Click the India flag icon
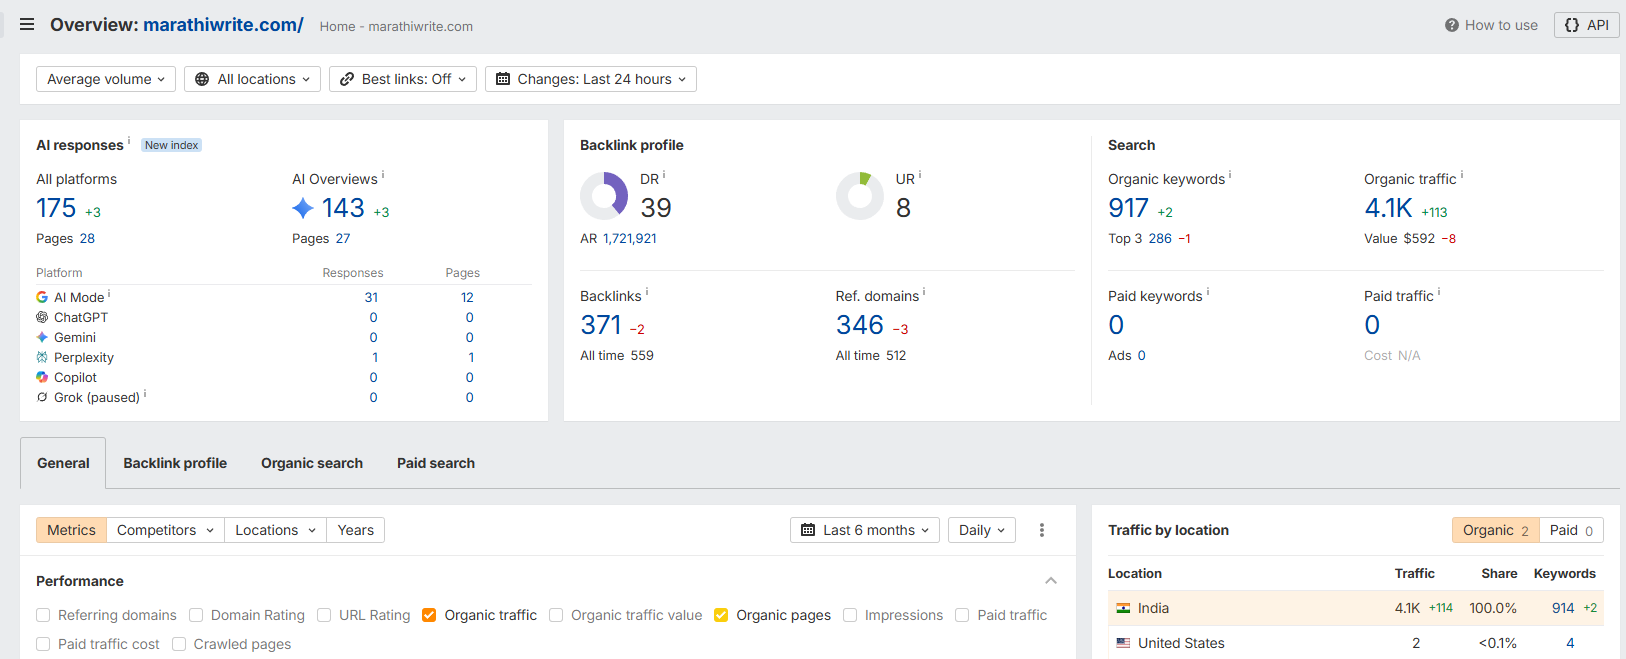1626x659 pixels. pyautogui.click(x=1123, y=608)
